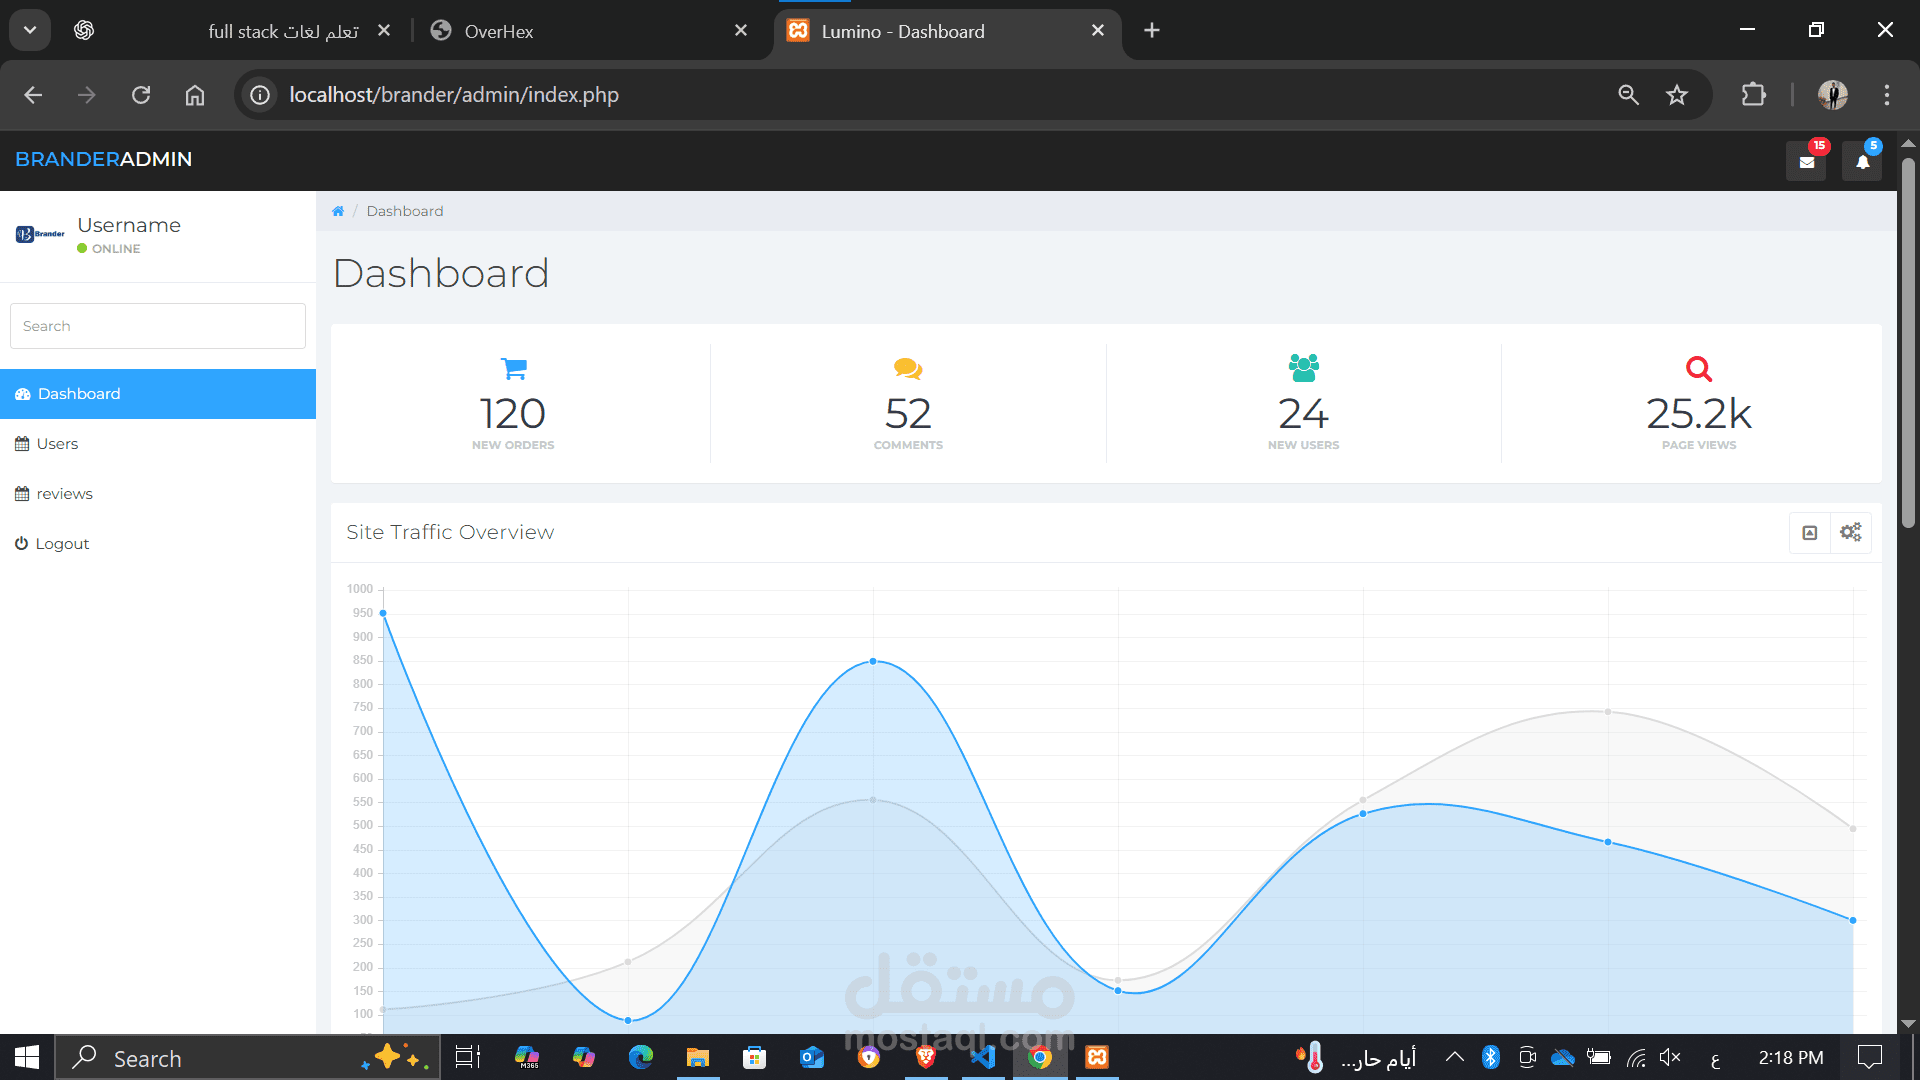
Task: Open the browser tab search dropdown arrow
Action: pos(30,30)
